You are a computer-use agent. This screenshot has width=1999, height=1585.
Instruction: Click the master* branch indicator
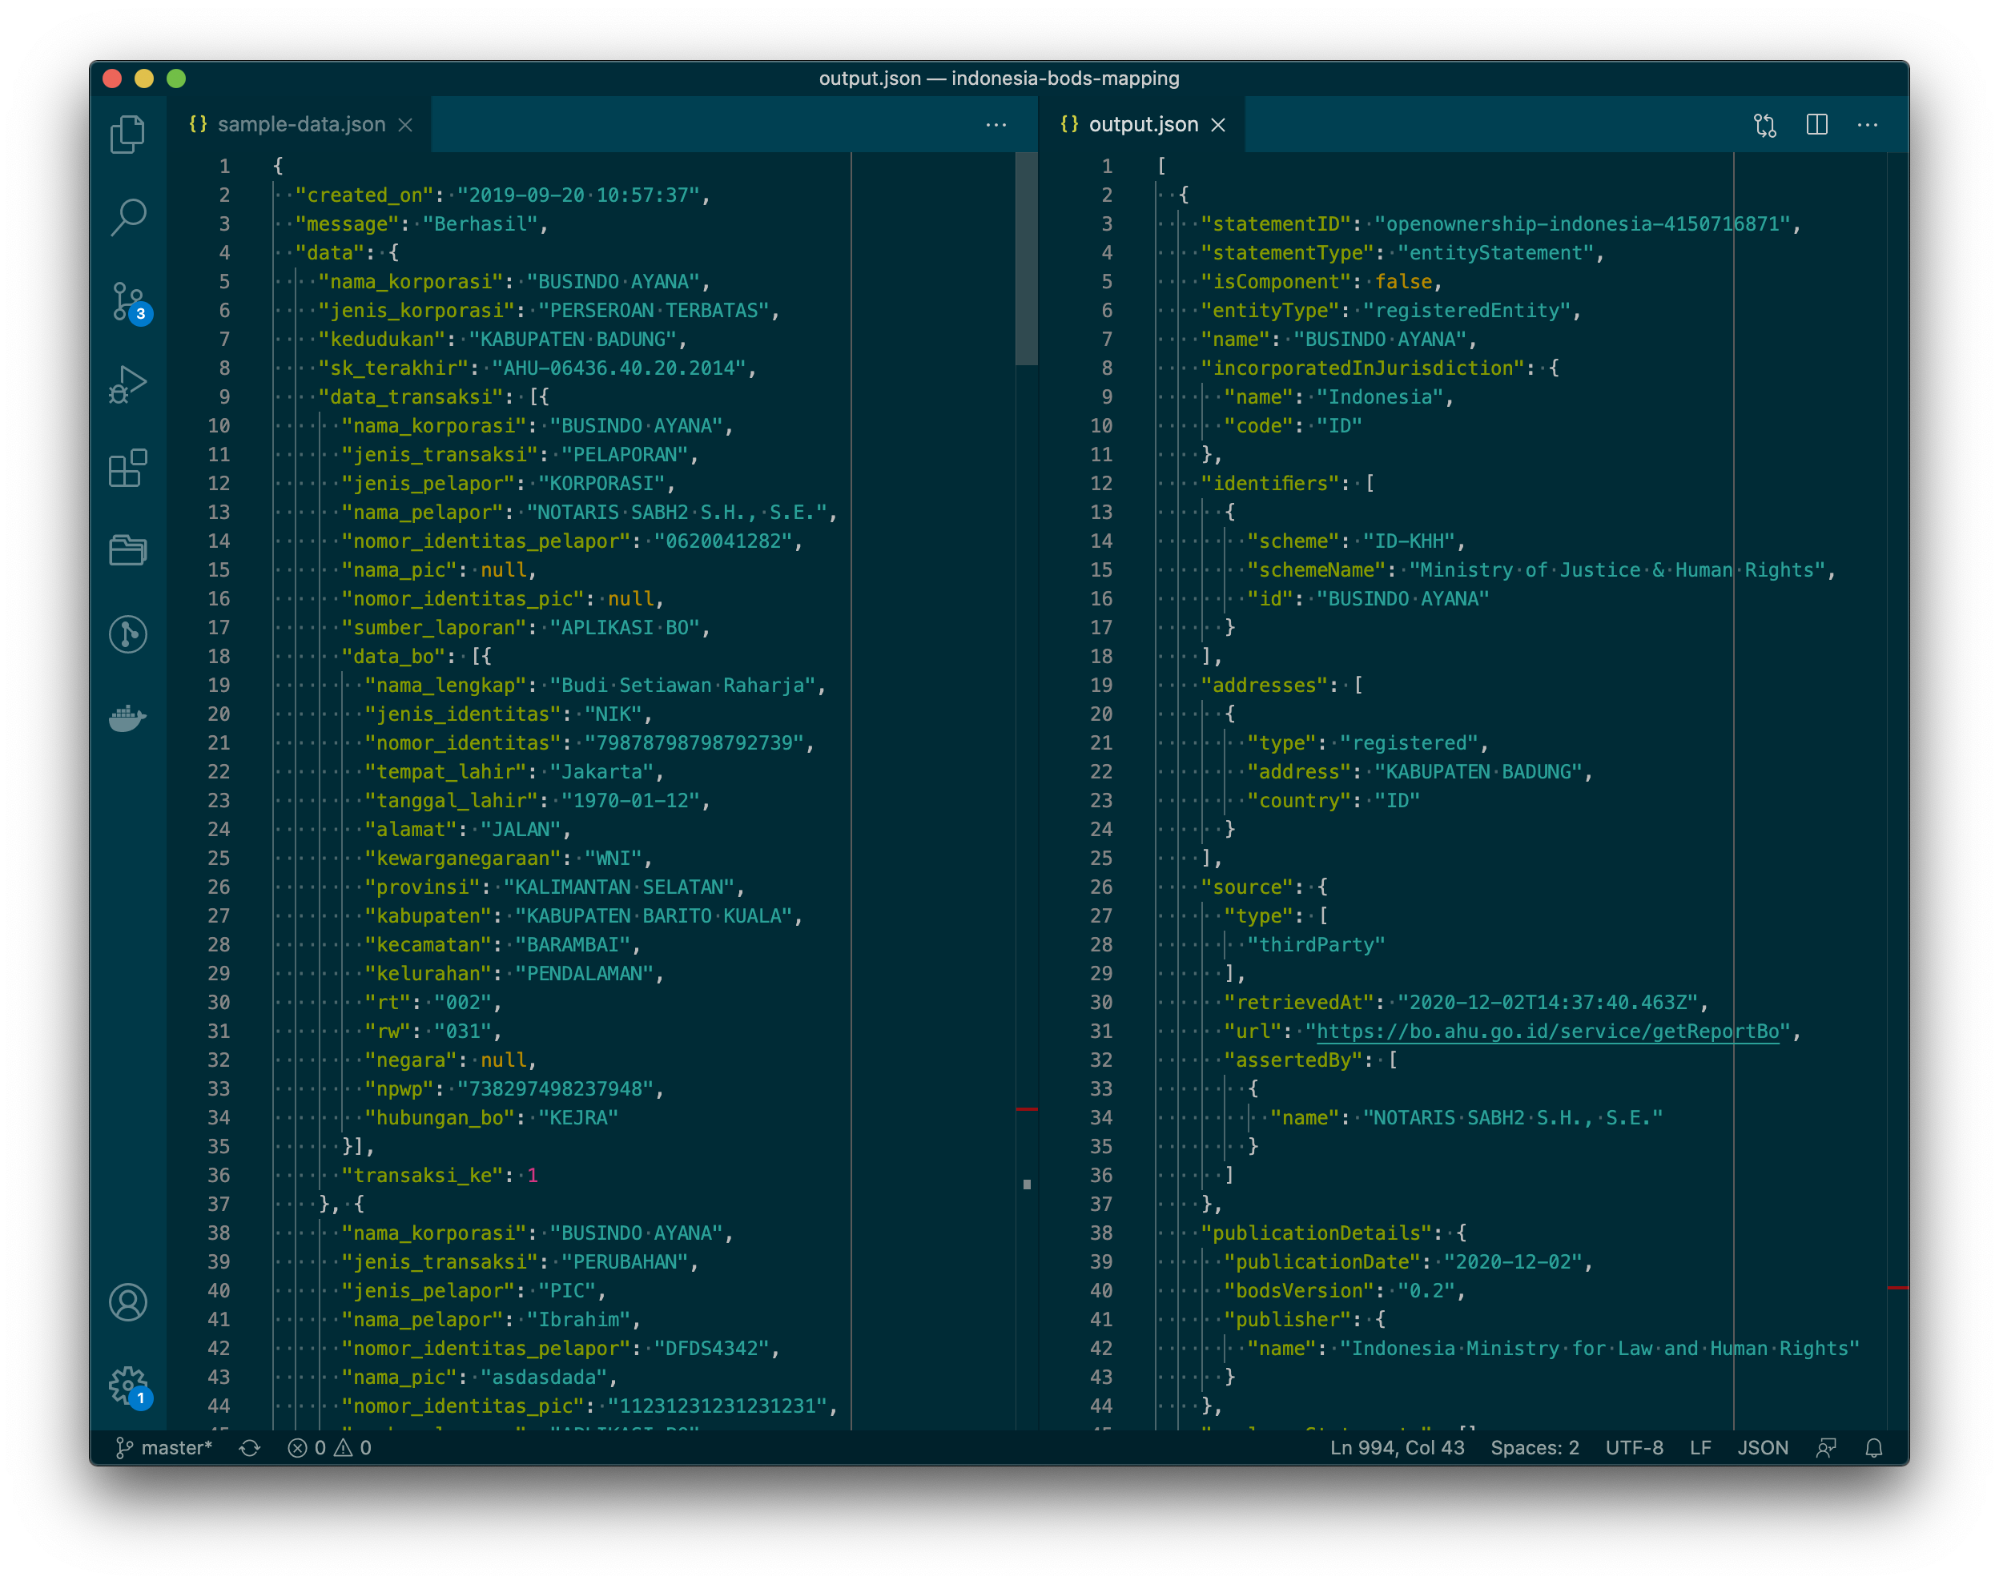coord(164,1448)
